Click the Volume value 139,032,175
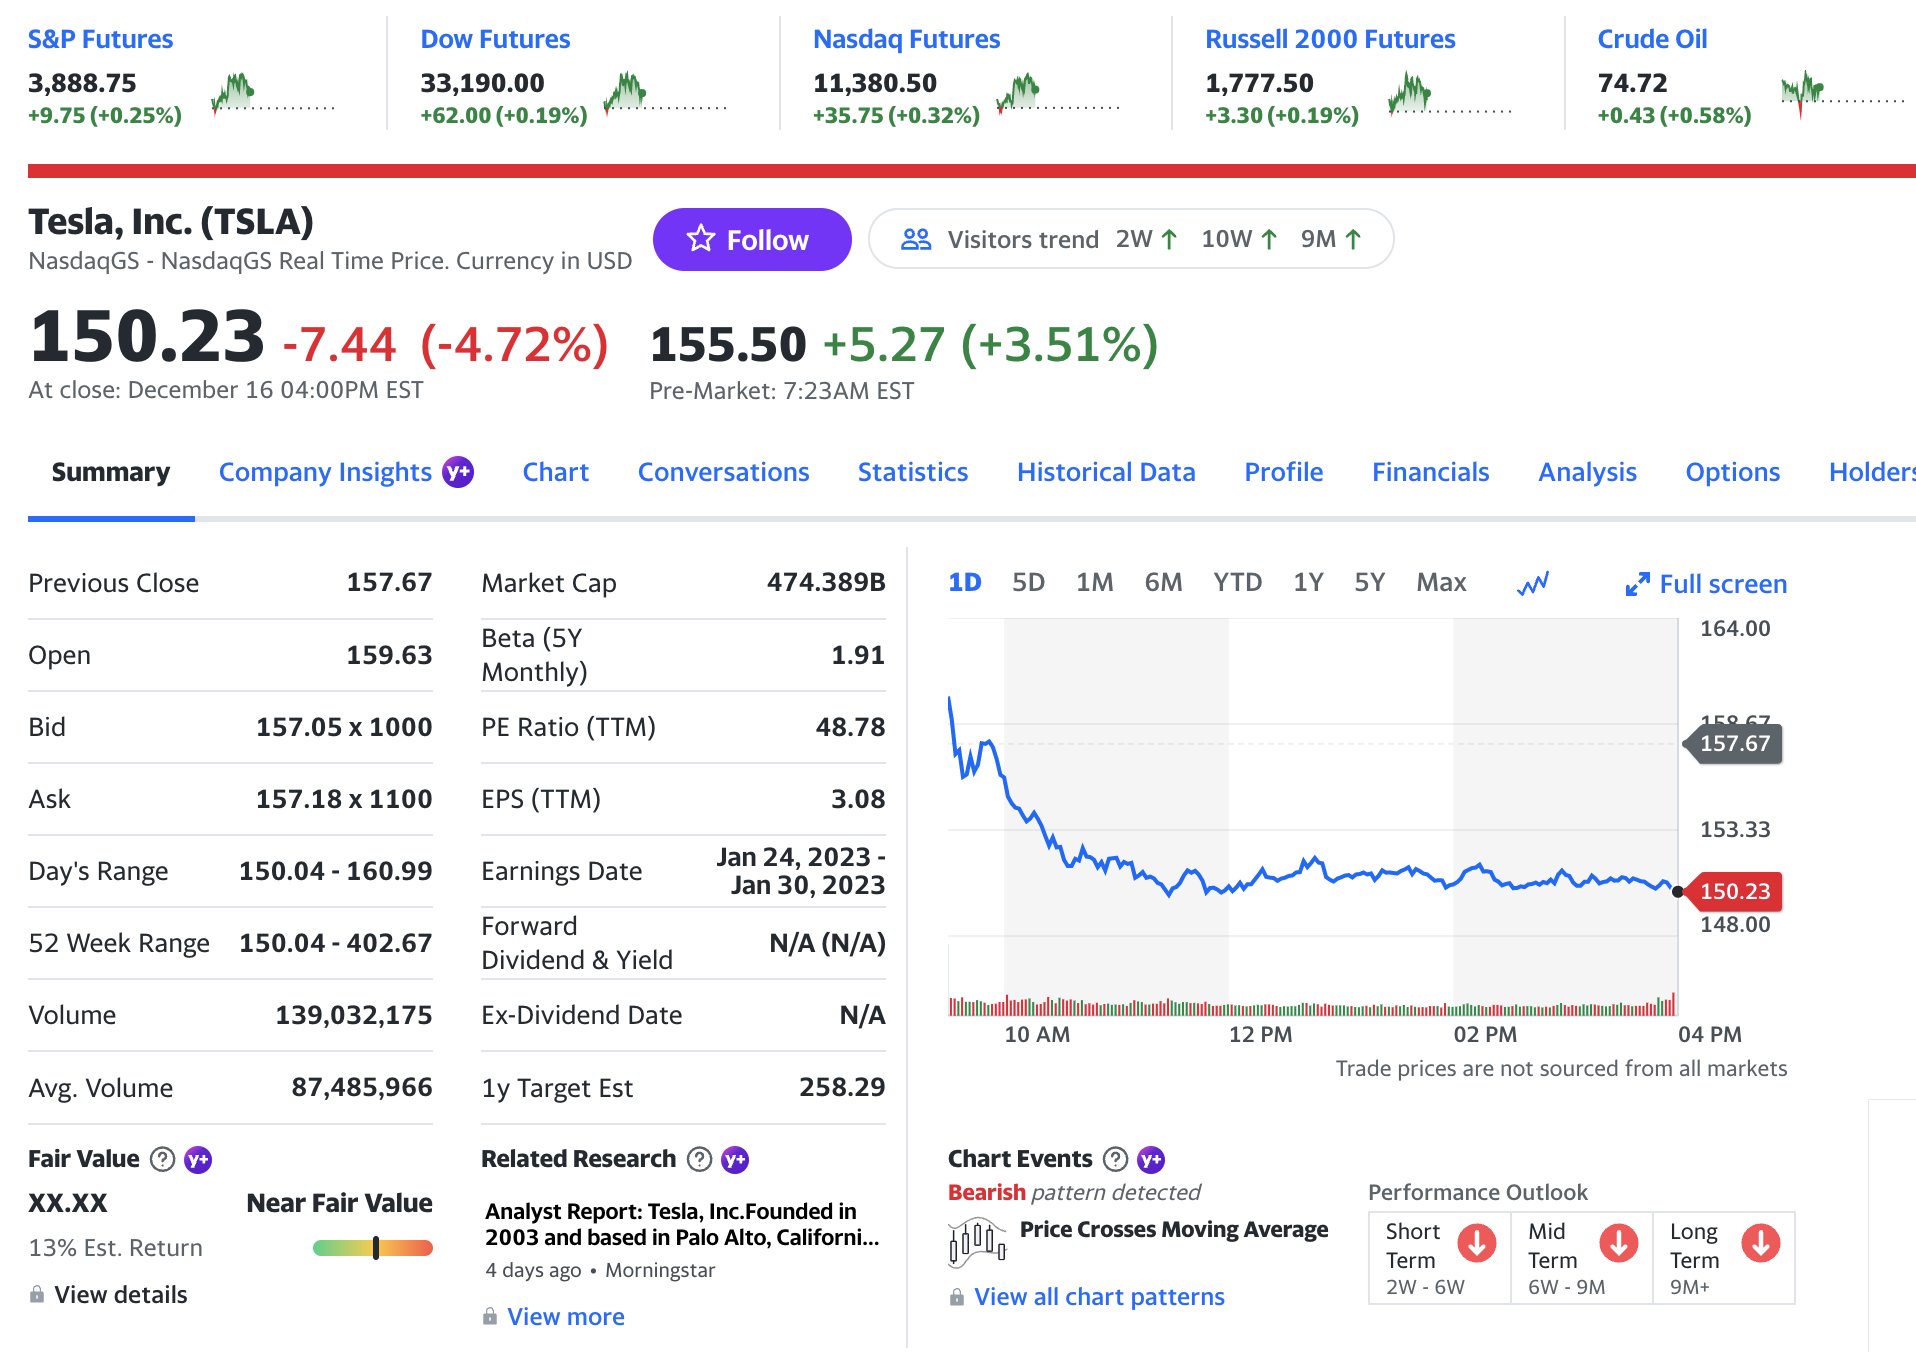The width and height of the screenshot is (1916, 1352). coord(354,1015)
